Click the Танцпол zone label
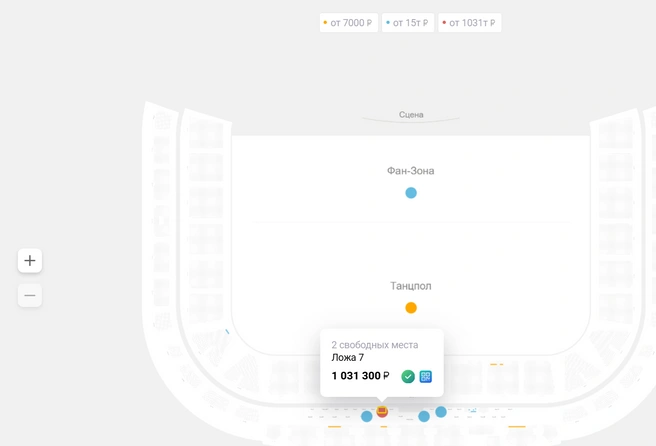 tap(411, 286)
